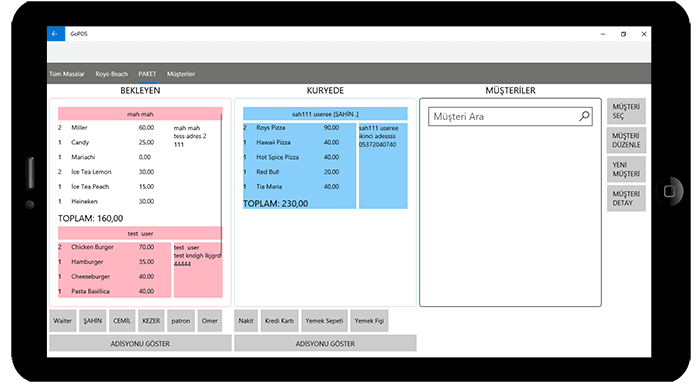This screenshot has height=386, width=700.
Task: Focus the Müşteri Ara search field
Action: coord(510,116)
